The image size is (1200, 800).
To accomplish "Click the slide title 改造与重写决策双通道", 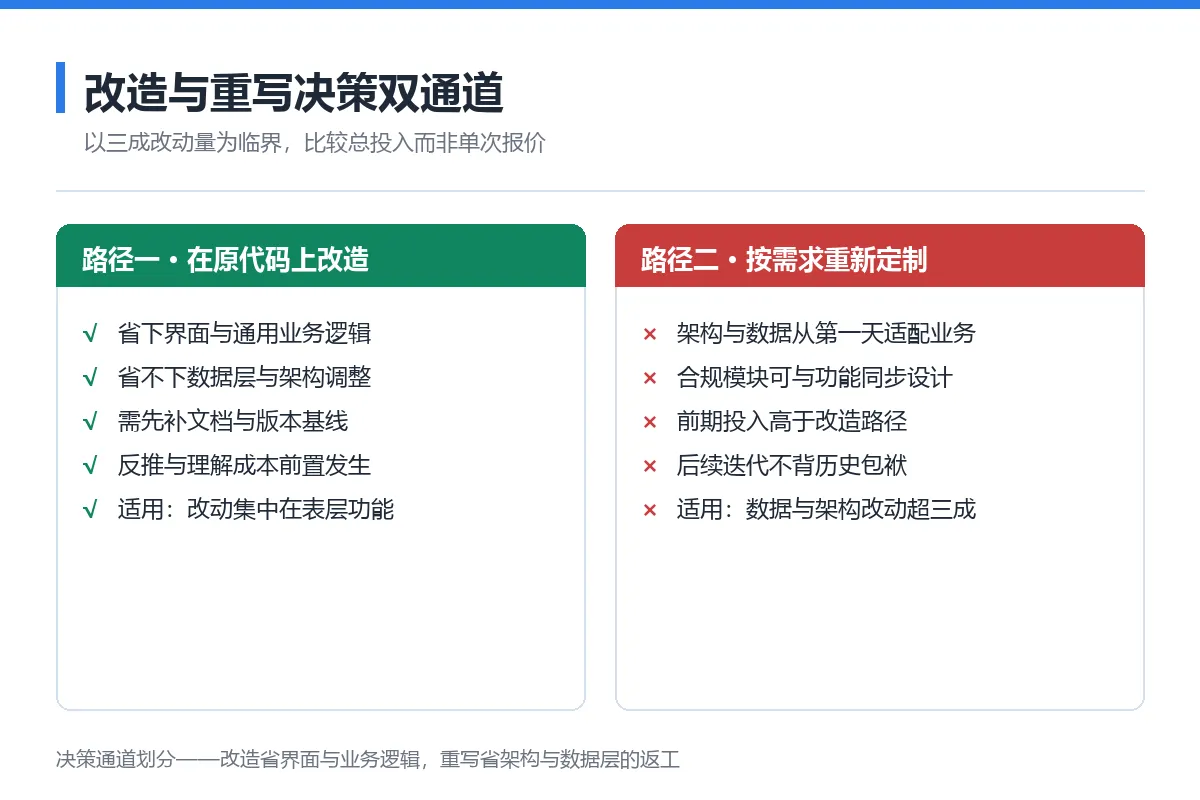I will tap(293, 93).
